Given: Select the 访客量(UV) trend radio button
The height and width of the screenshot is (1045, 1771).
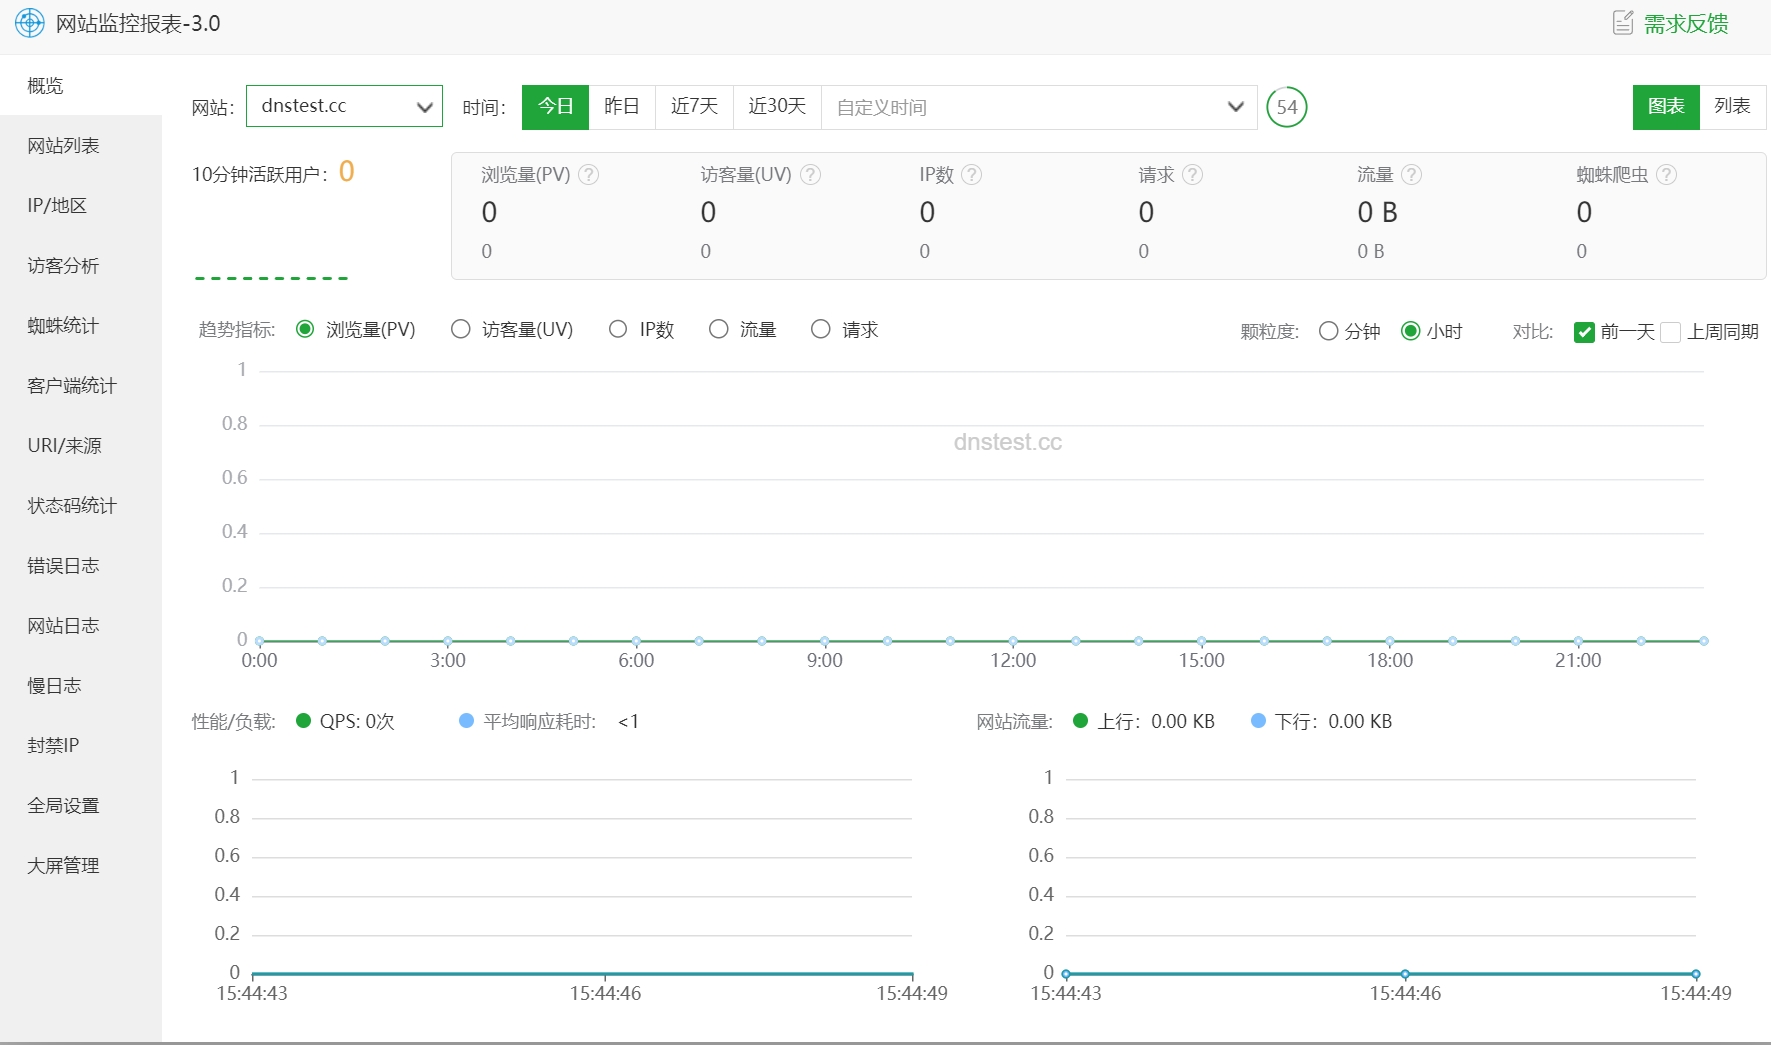Looking at the screenshot, I should click(x=461, y=330).
